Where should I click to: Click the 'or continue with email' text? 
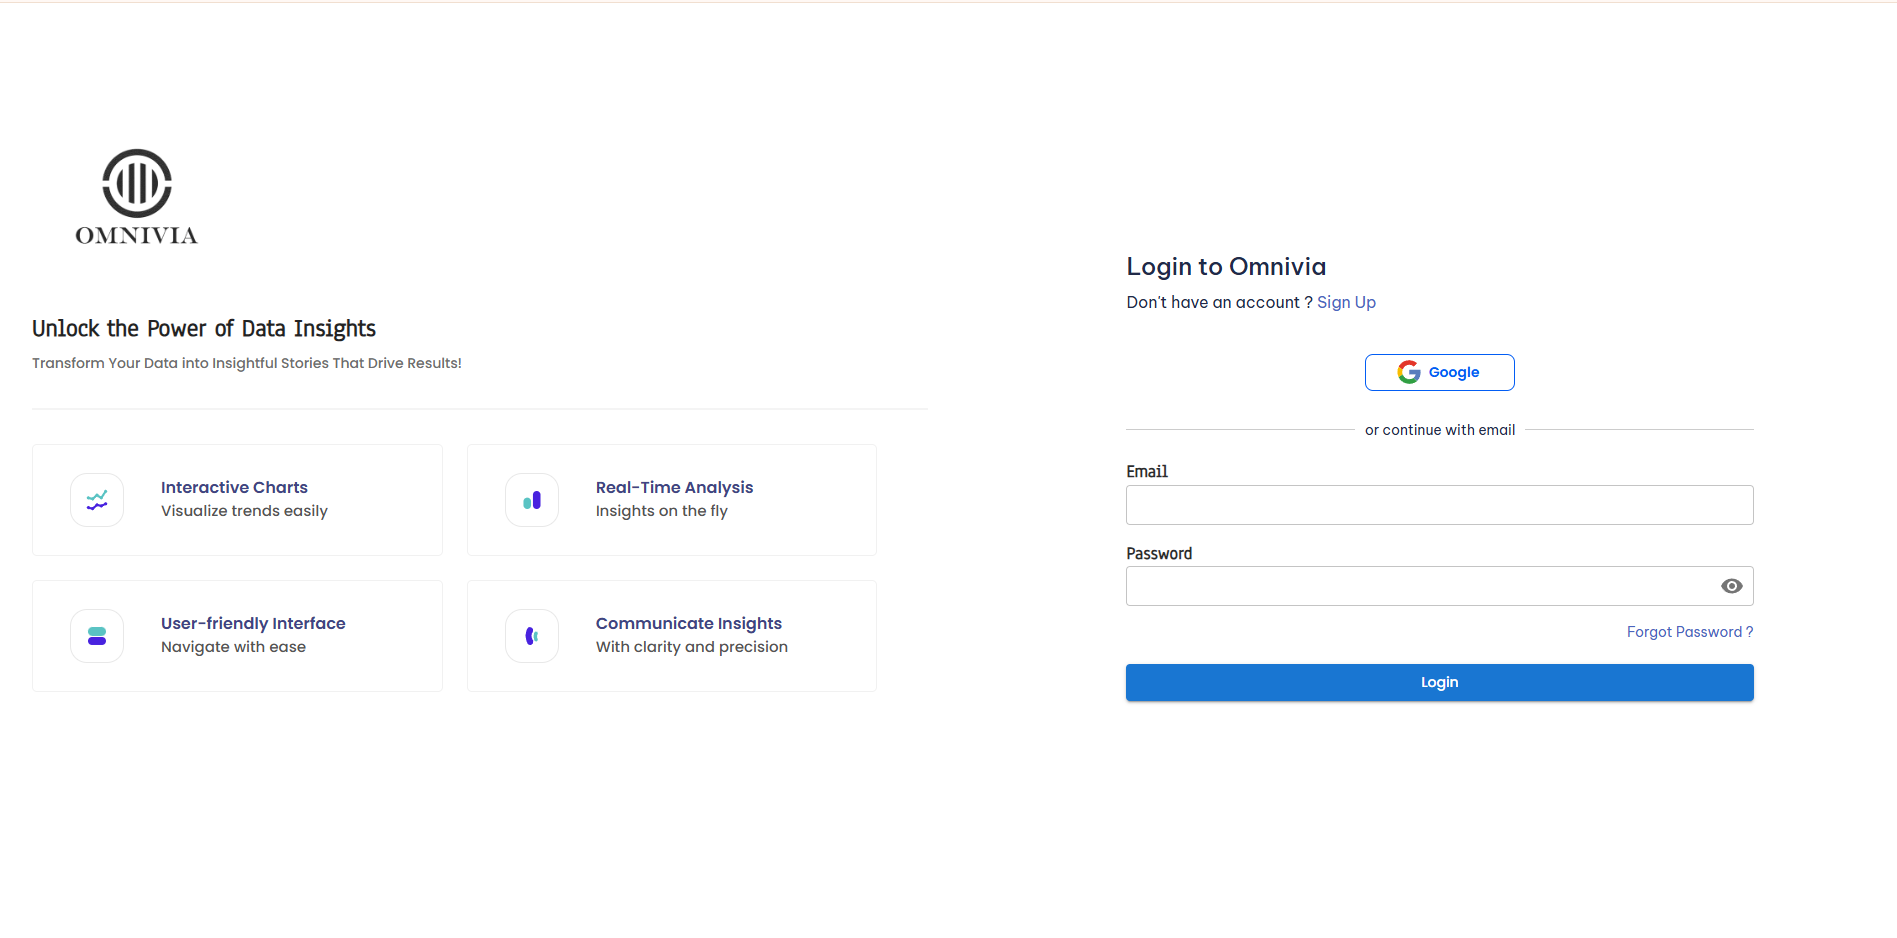pos(1440,430)
